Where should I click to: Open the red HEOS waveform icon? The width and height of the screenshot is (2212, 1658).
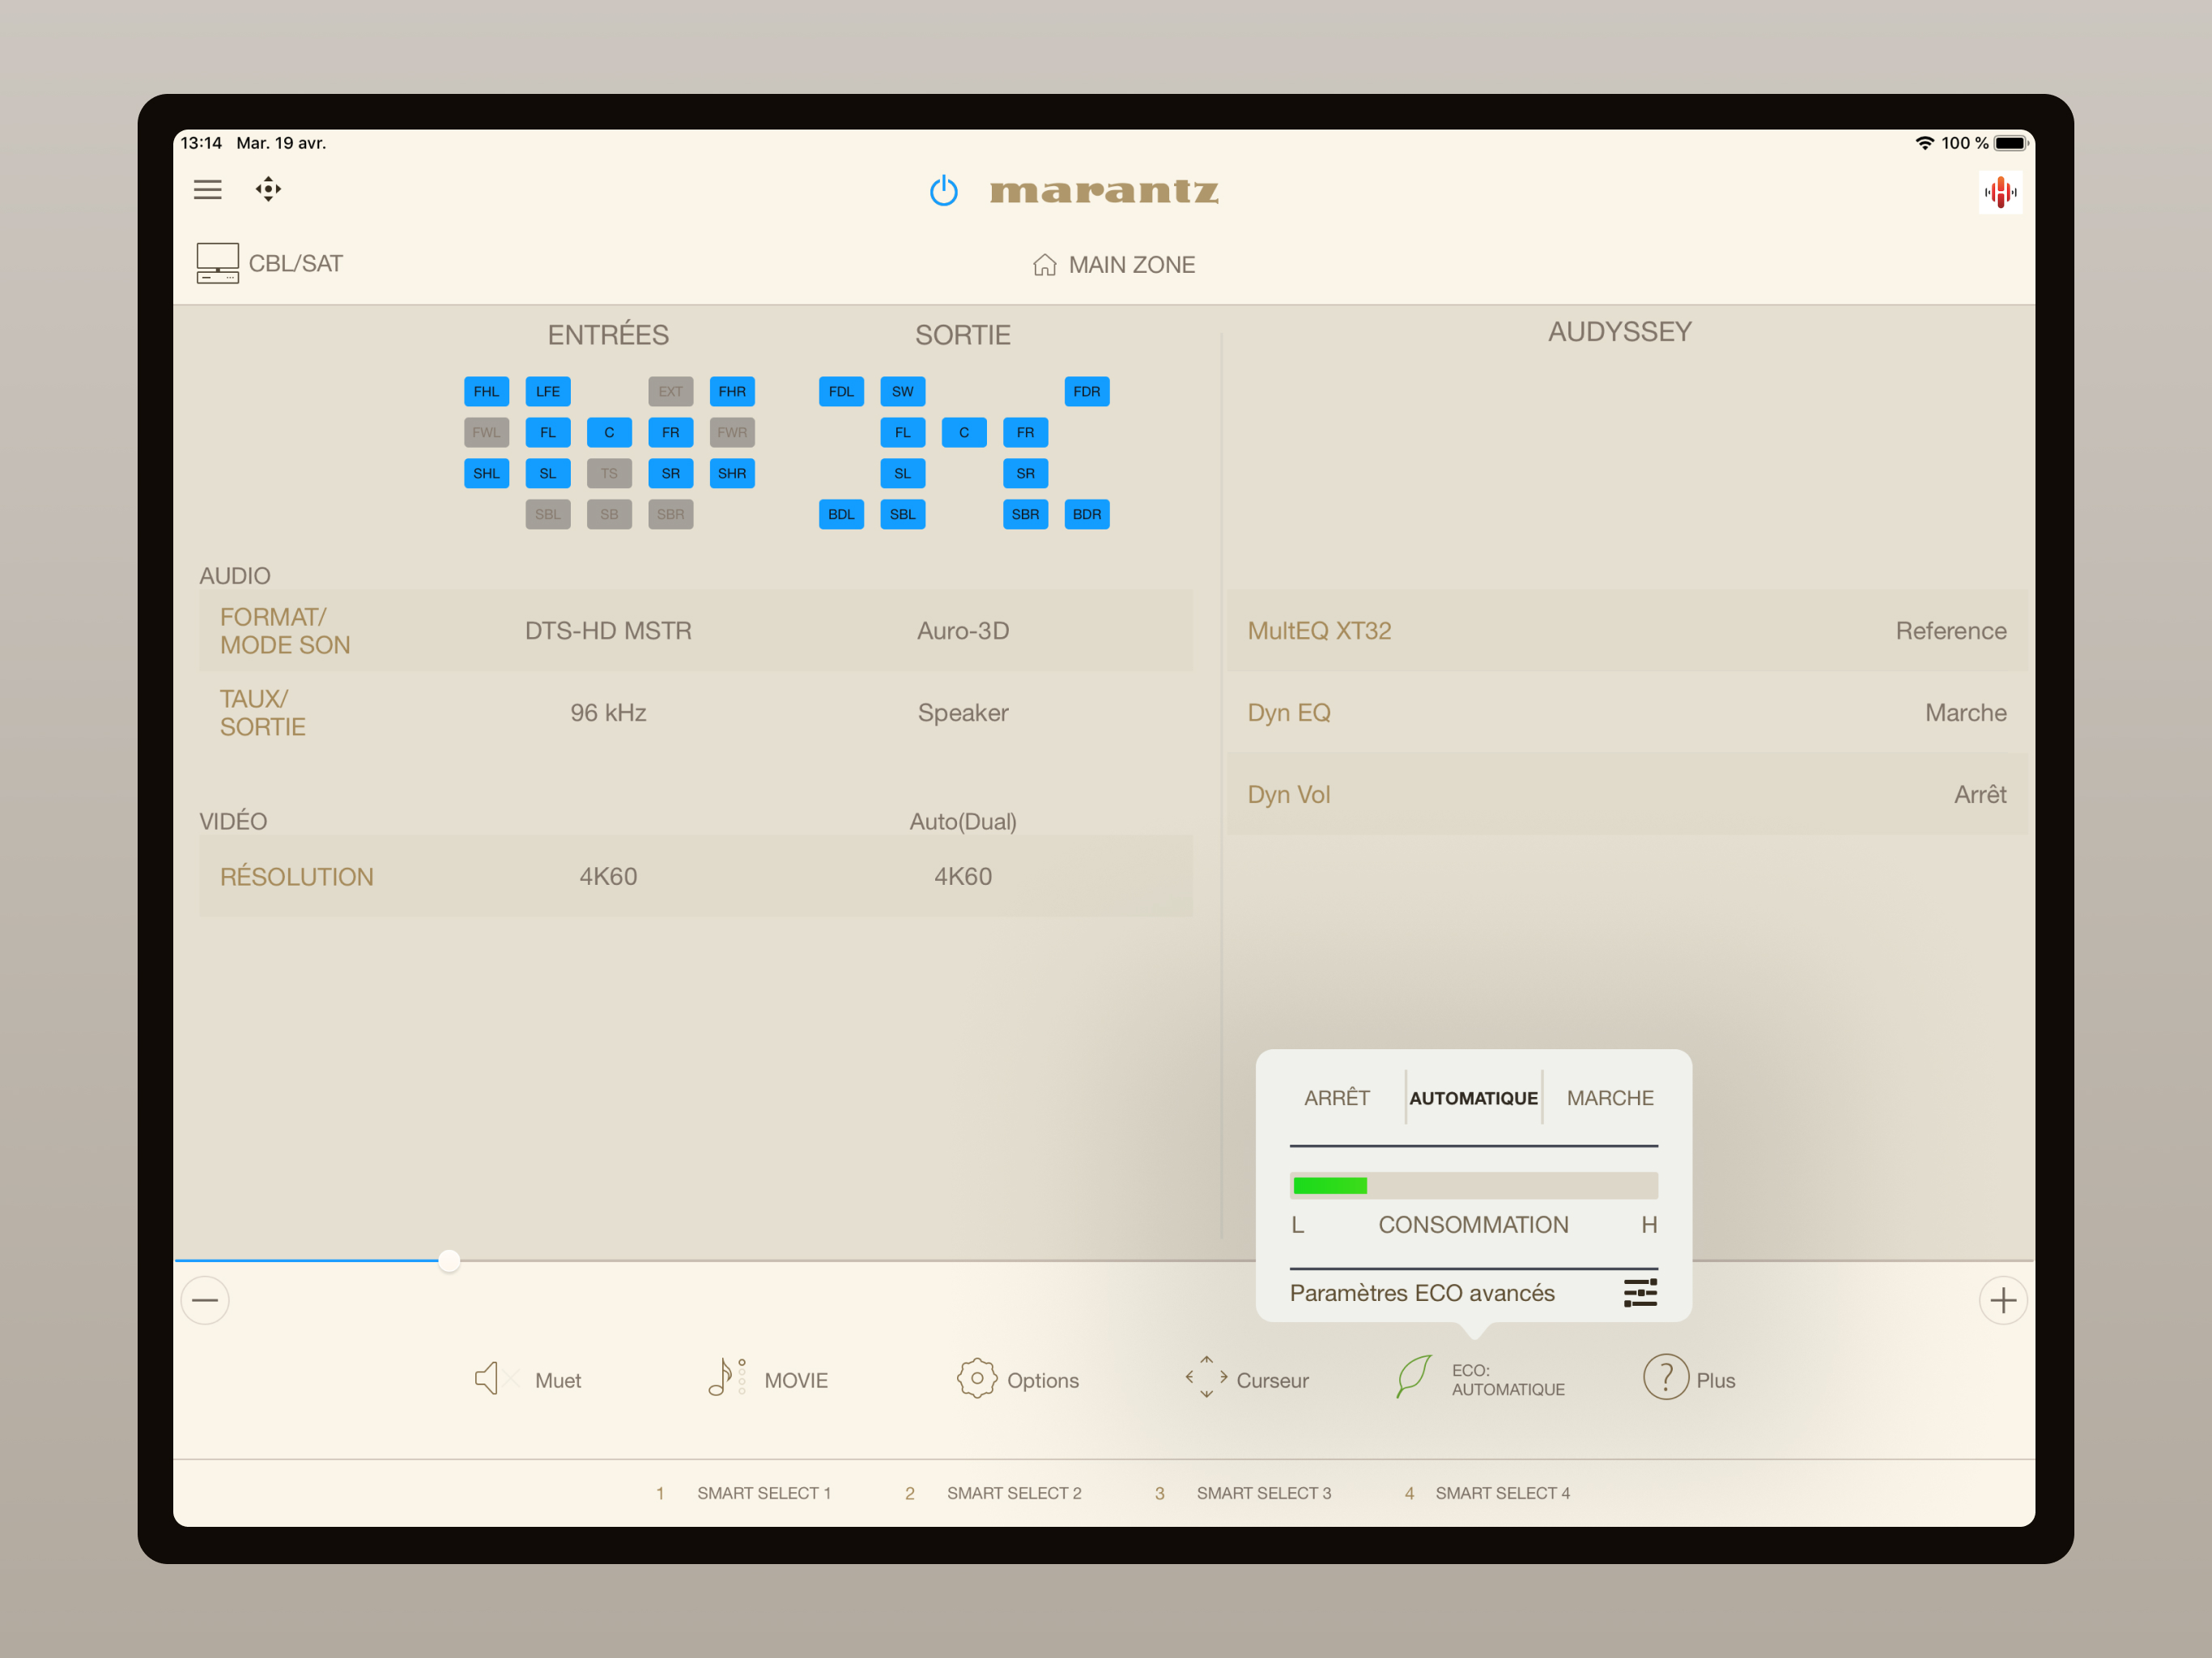tap(1999, 192)
